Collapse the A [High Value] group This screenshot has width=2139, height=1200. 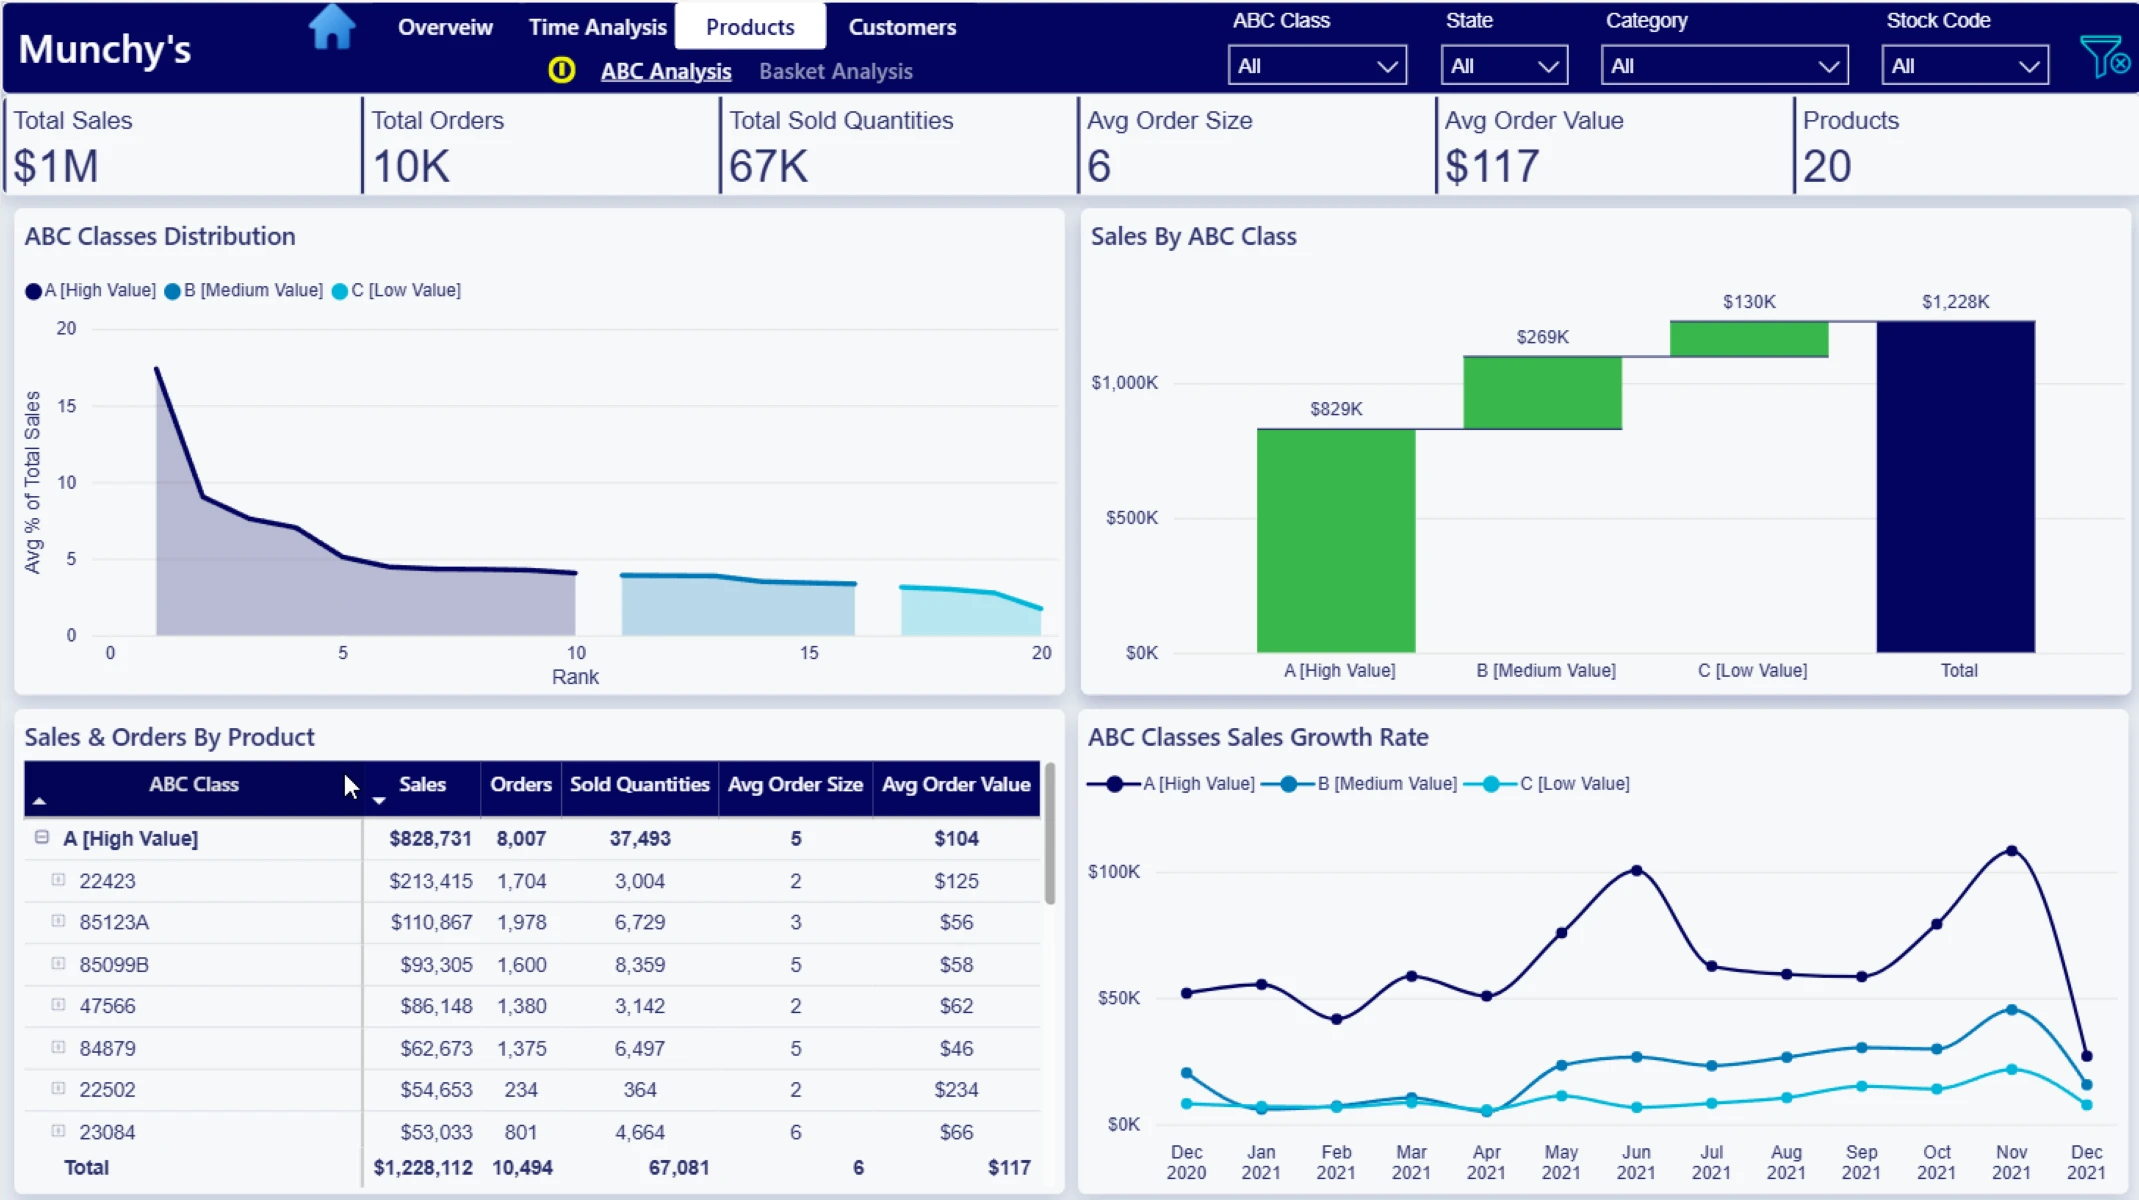click(x=42, y=837)
